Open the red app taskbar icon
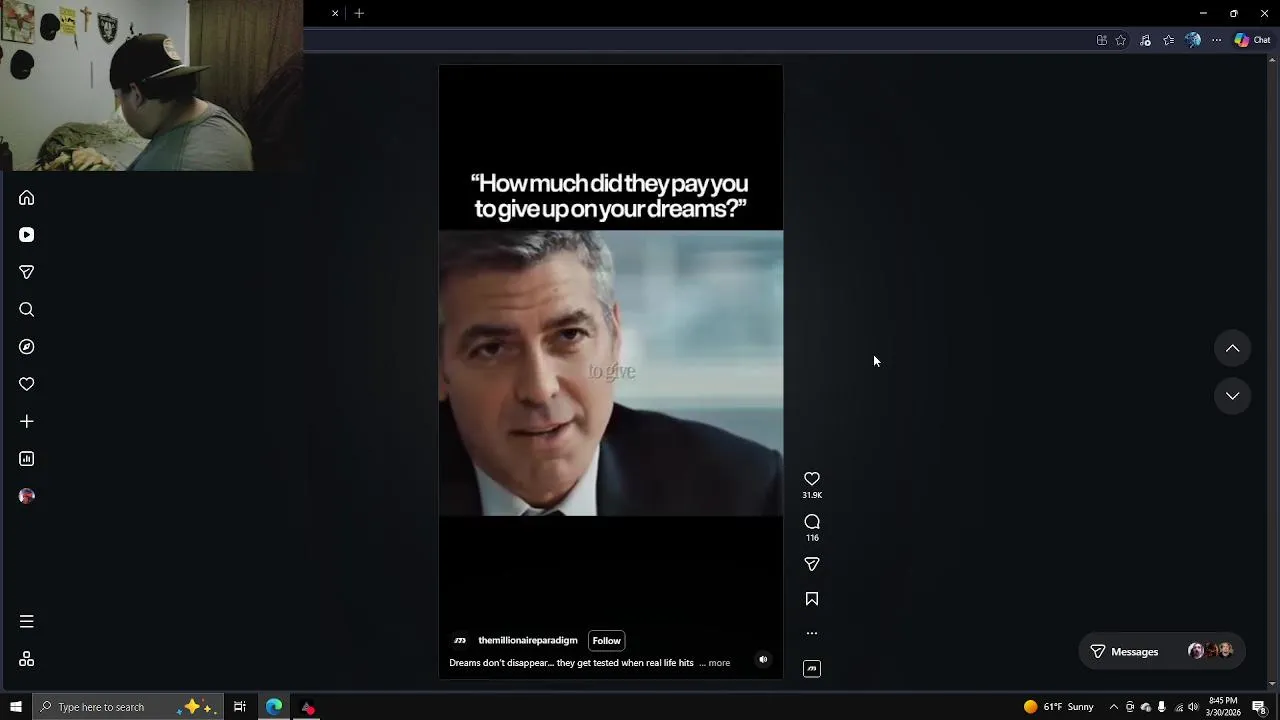Viewport: 1280px width, 720px height. click(308, 707)
